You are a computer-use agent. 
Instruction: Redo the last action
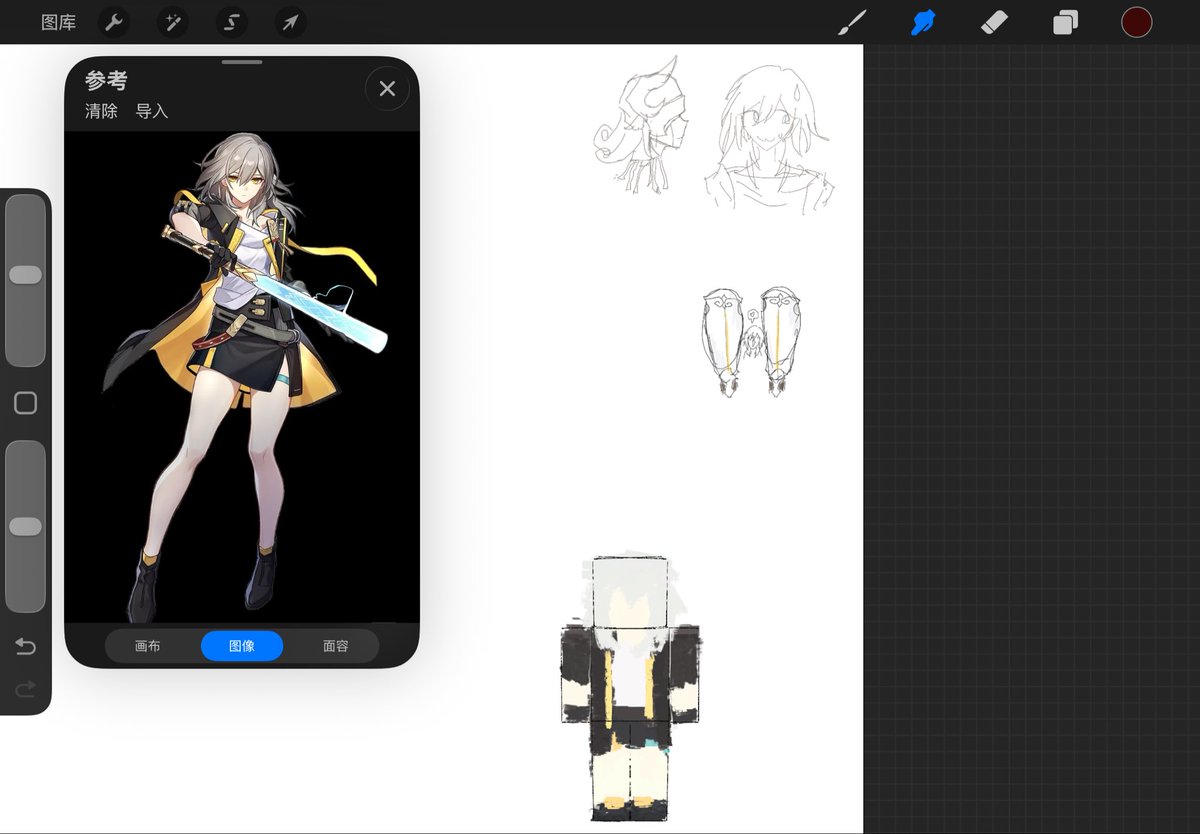coord(25,689)
